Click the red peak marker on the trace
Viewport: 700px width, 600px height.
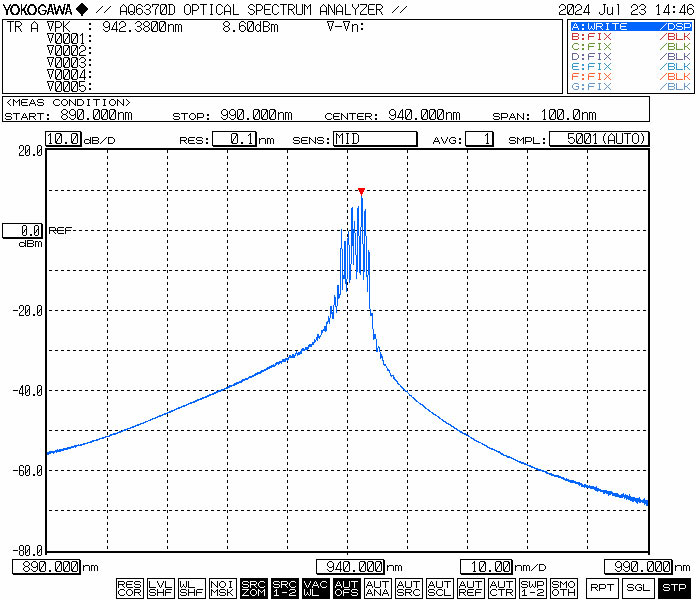(x=361, y=191)
